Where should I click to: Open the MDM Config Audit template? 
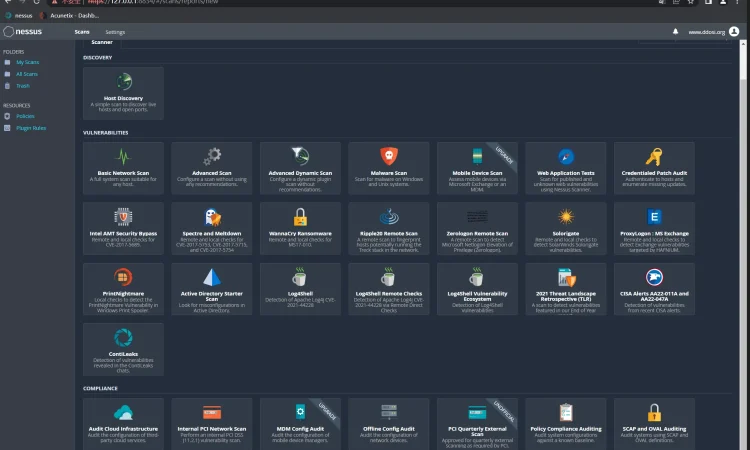point(300,424)
